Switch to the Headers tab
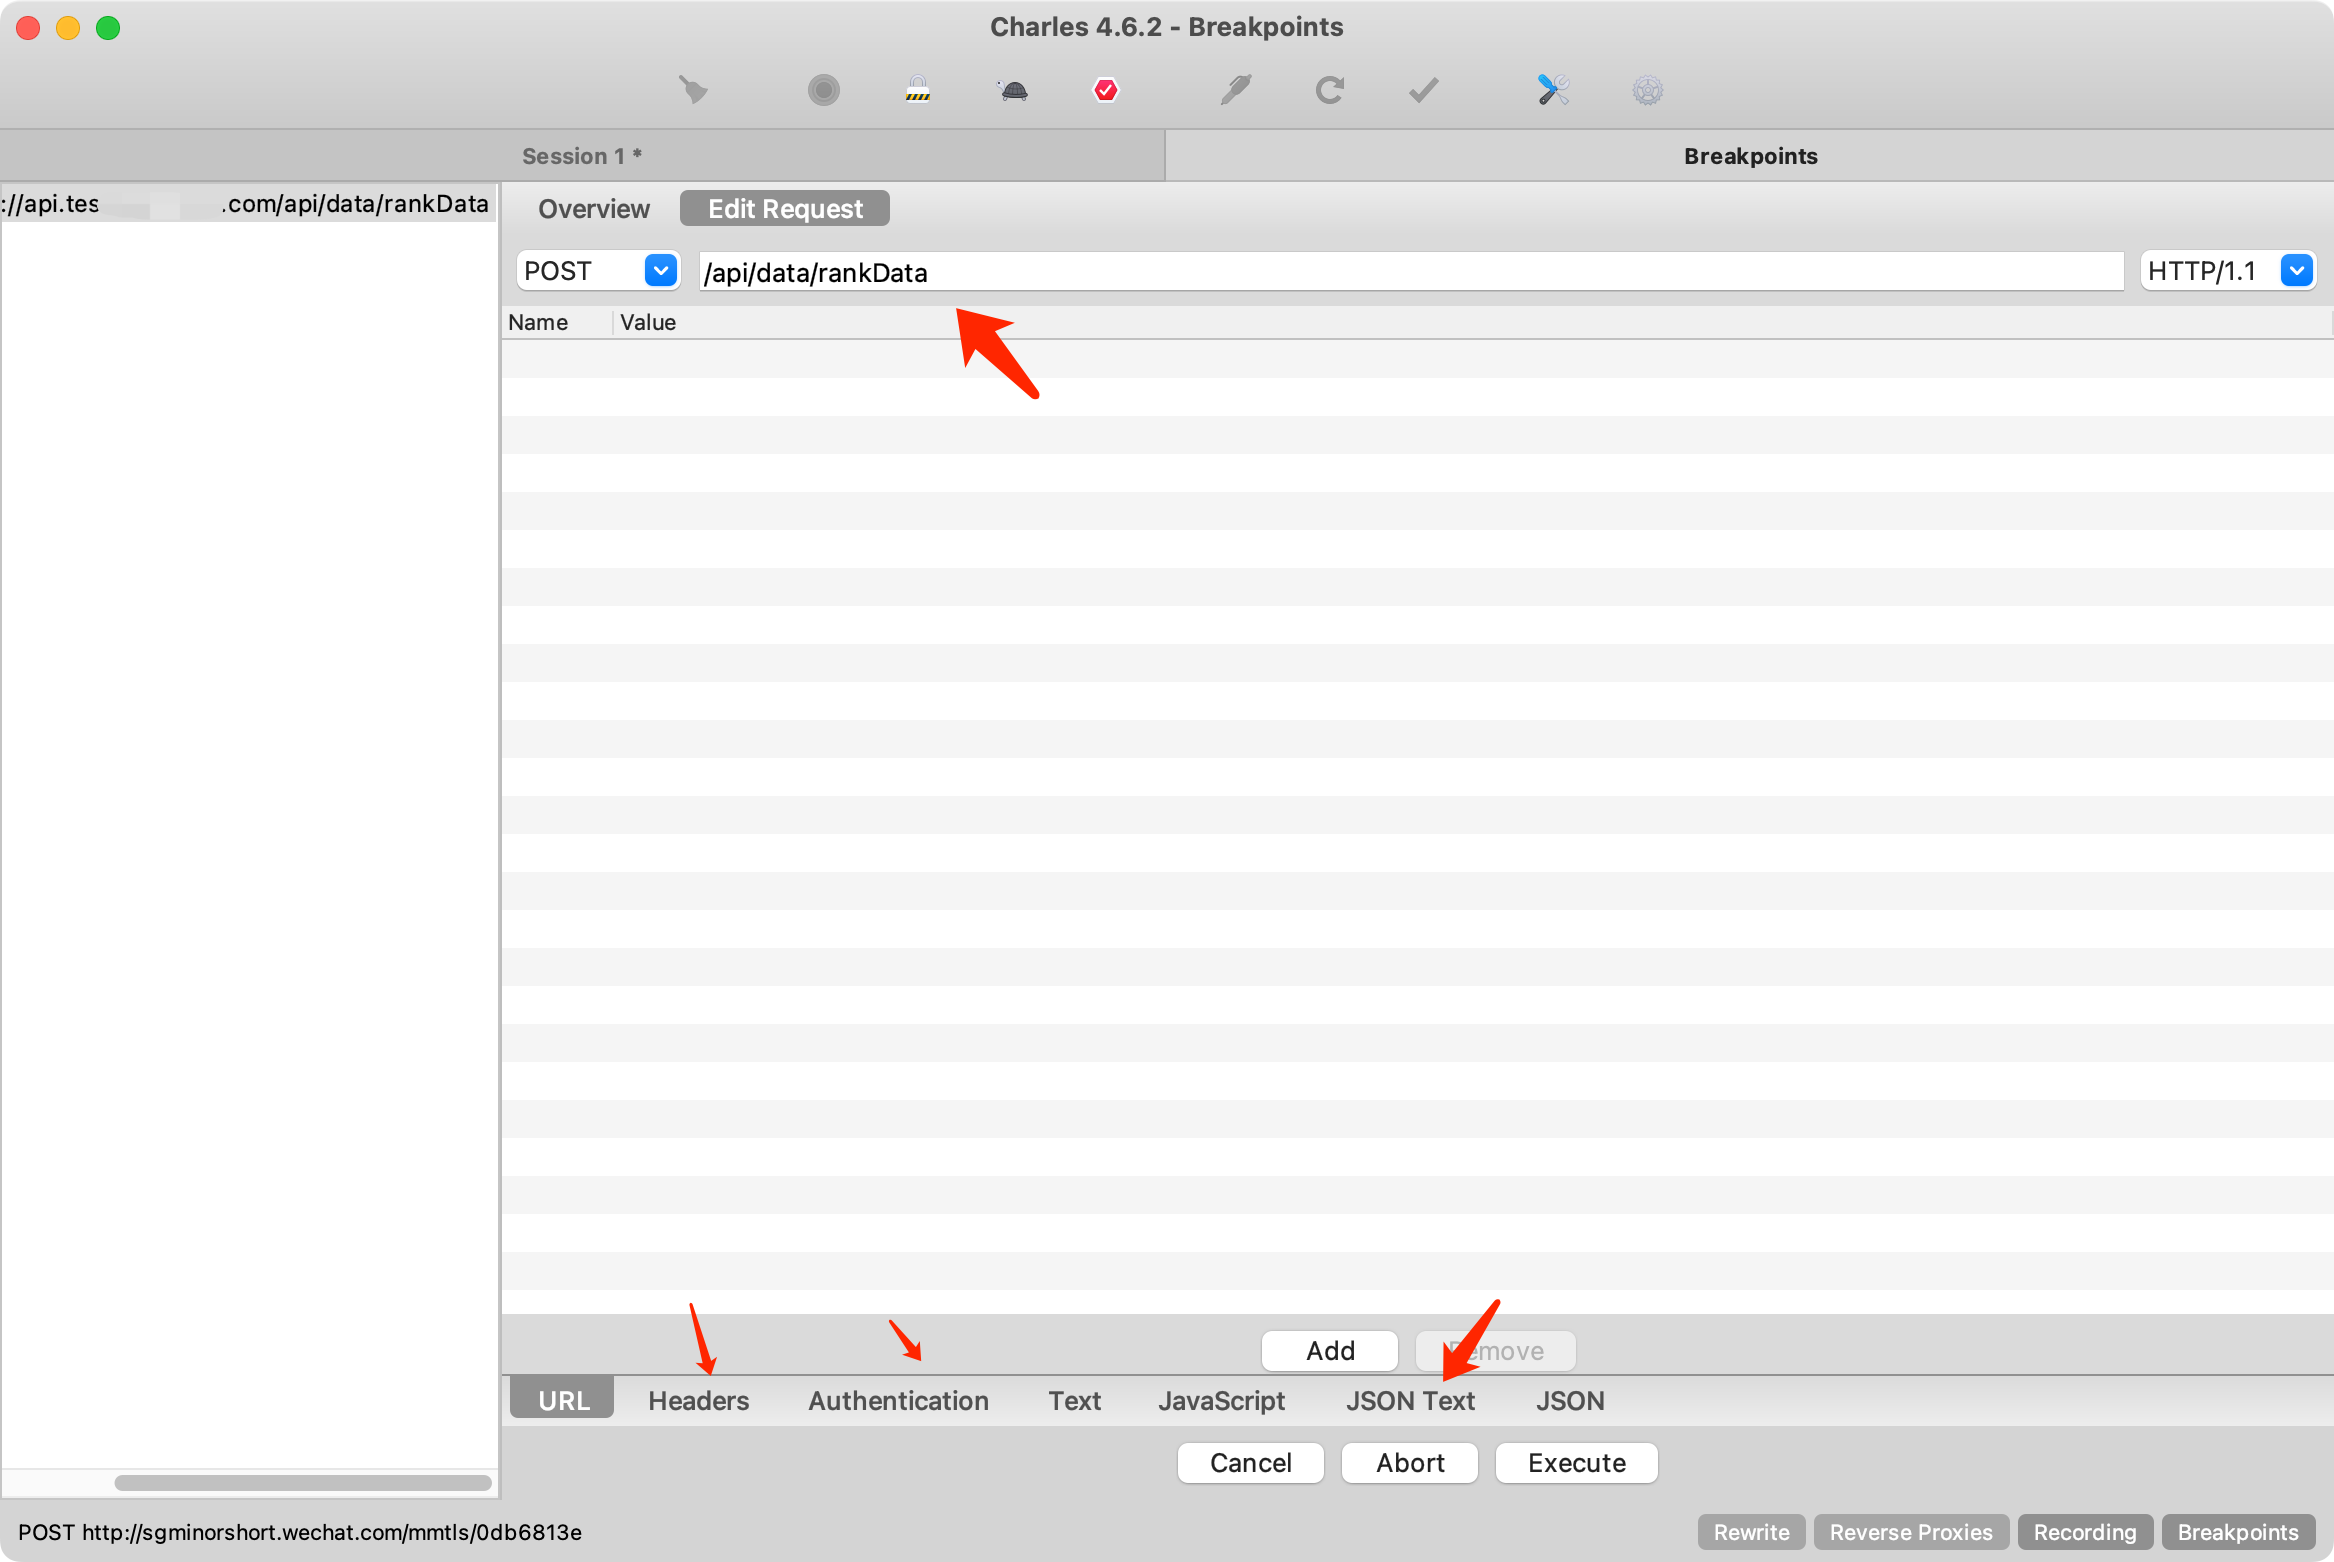Viewport: 2334px width, 1562px height. [698, 1401]
